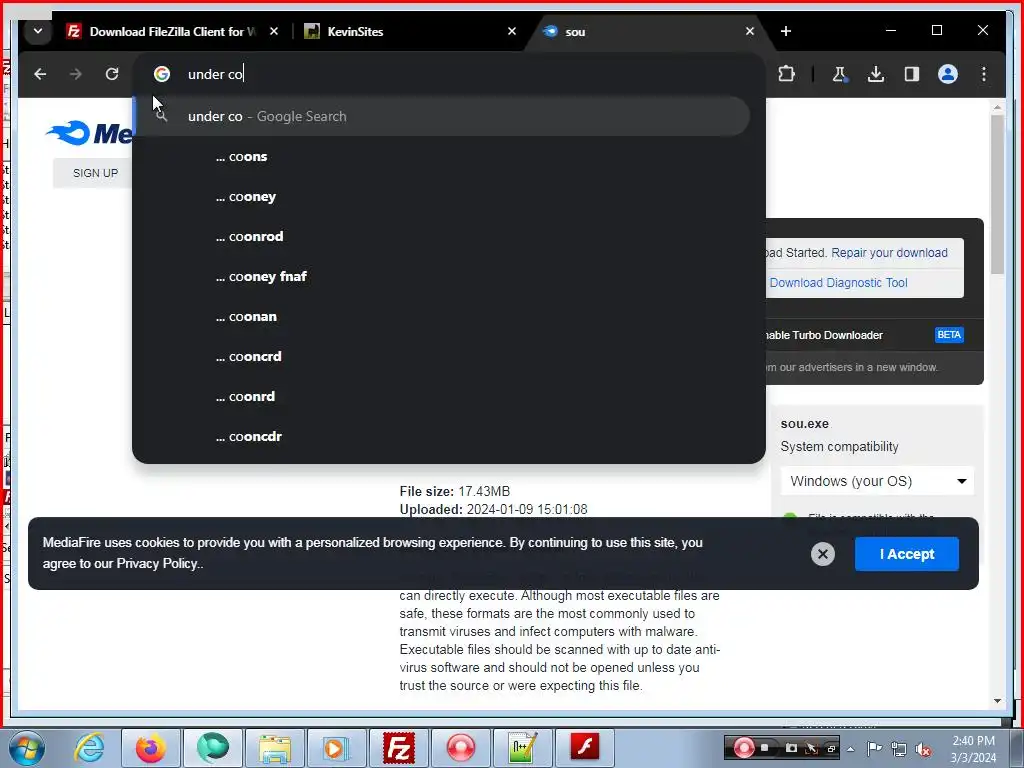Click the MediaFire logo
Viewport: 1024px width, 768px height.
point(89,133)
